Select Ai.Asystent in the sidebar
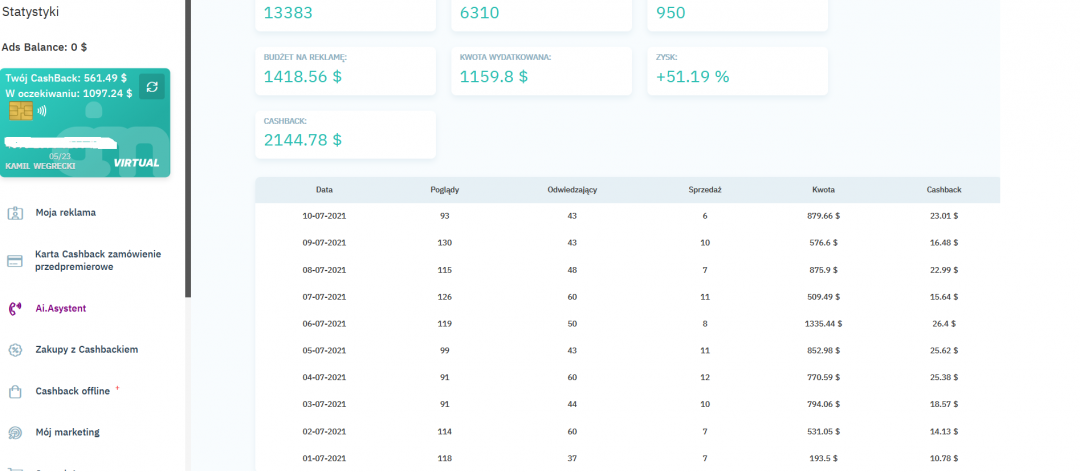Image resolution: width=1080 pixels, height=472 pixels. 60,309
